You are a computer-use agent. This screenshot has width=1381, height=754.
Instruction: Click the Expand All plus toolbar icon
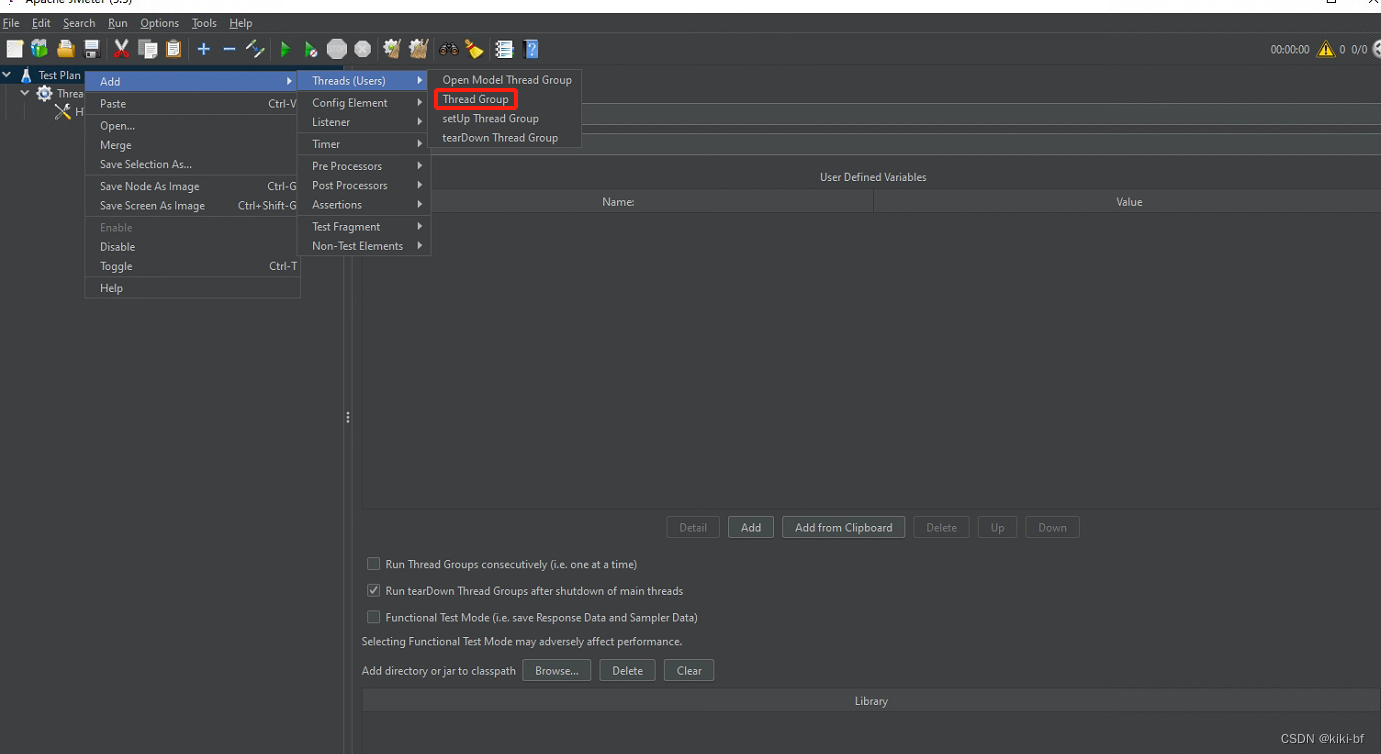204,49
